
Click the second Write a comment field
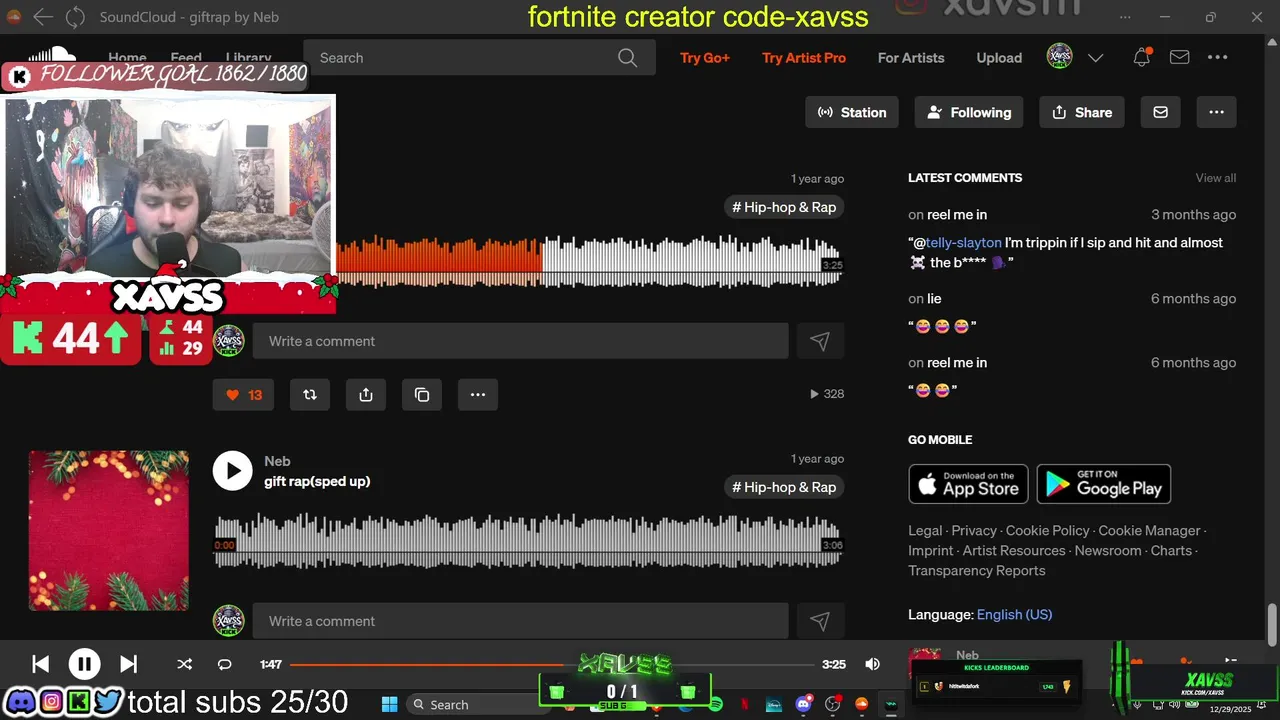[x=520, y=621]
